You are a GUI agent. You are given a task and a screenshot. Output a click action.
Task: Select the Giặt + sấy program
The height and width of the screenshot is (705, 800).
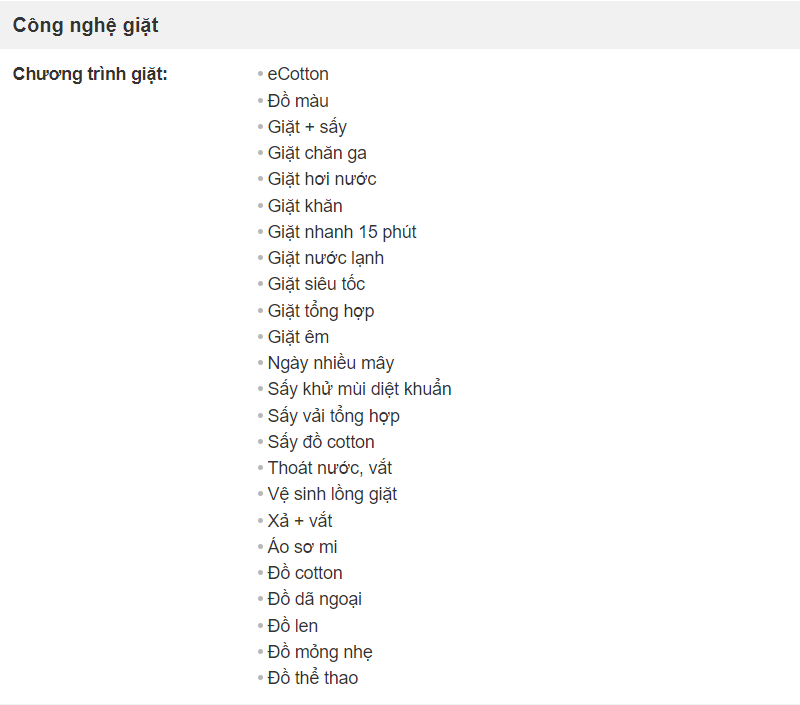click(x=307, y=127)
